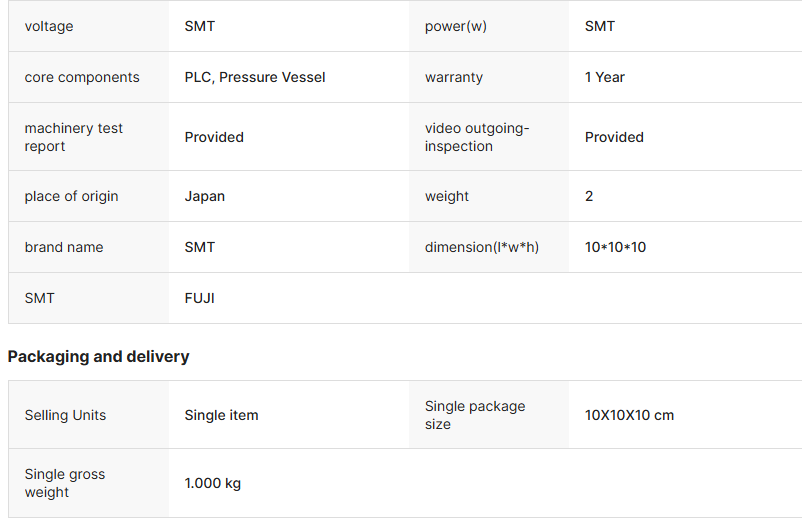Click the 'brand name' attribute label
The width and height of the screenshot is (802, 519).
(64, 247)
